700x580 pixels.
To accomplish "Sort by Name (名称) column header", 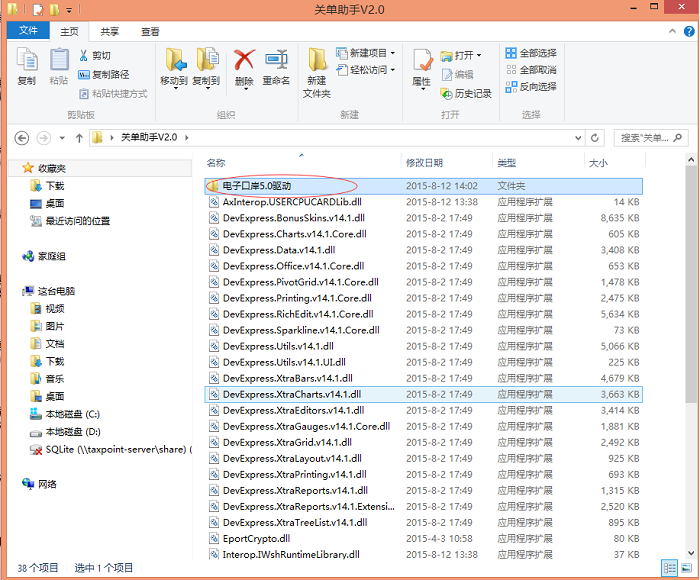I will 216,163.
